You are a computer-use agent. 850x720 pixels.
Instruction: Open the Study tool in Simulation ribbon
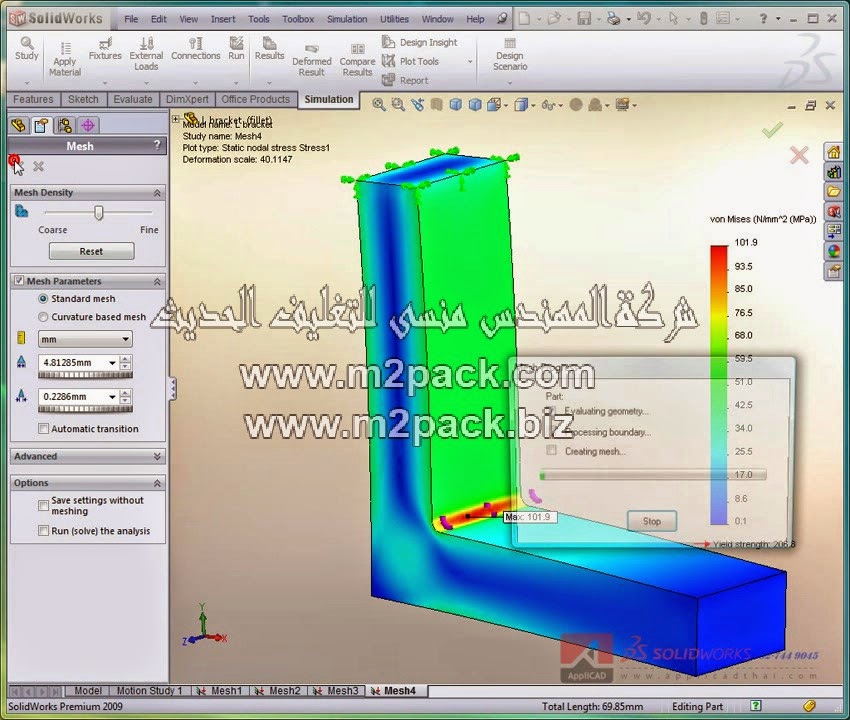coord(27,49)
